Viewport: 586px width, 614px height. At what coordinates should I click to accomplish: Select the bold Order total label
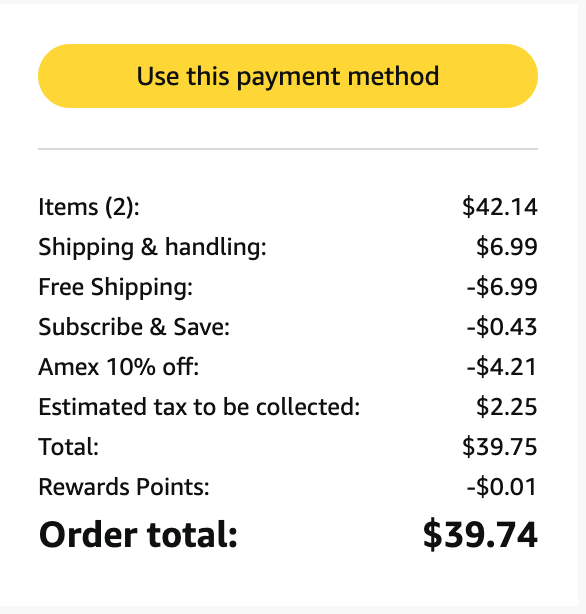click(x=138, y=535)
